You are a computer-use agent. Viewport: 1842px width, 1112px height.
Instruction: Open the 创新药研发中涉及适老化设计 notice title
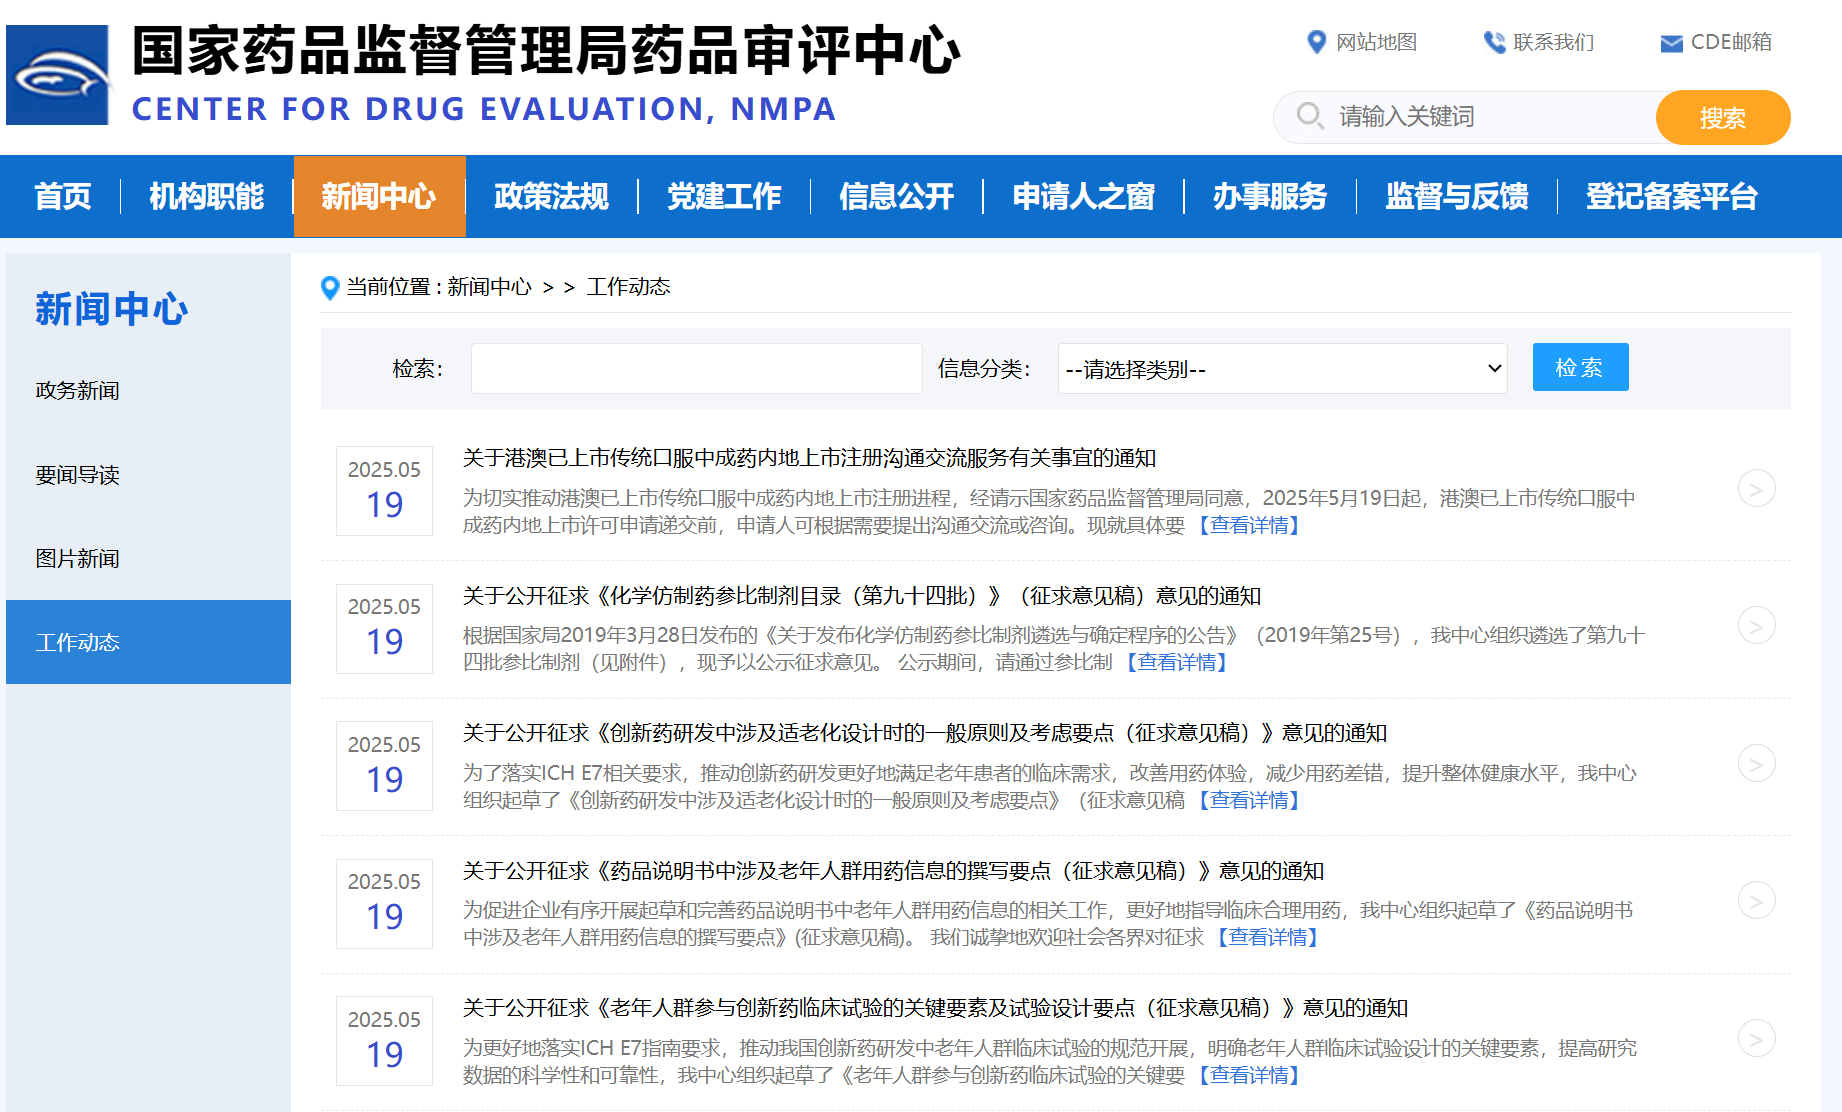point(925,733)
